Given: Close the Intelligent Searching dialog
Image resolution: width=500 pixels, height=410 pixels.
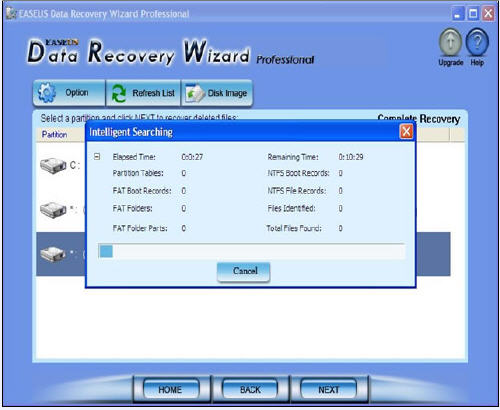Looking at the screenshot, I should [406, 132].
